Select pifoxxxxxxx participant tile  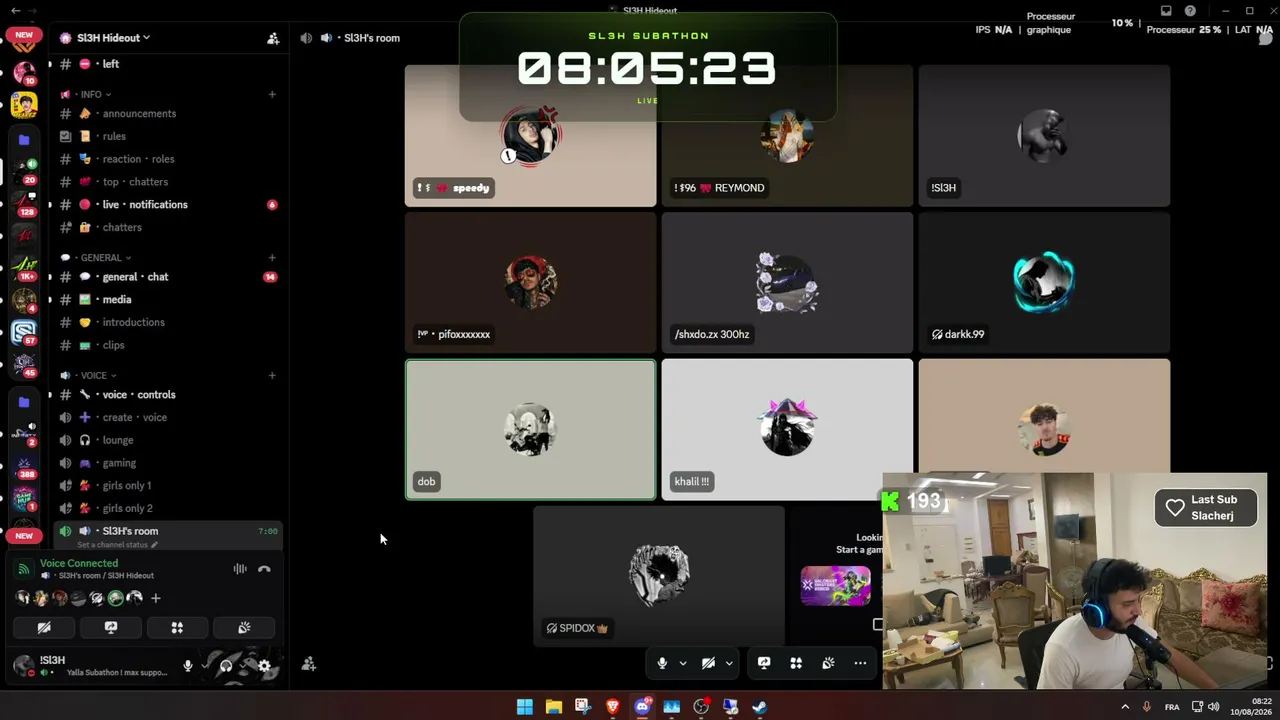click(530, 283)
